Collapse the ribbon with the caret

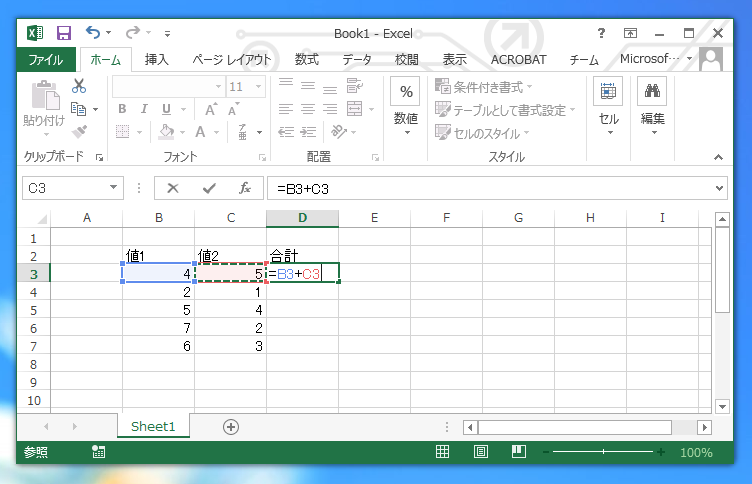718,157
